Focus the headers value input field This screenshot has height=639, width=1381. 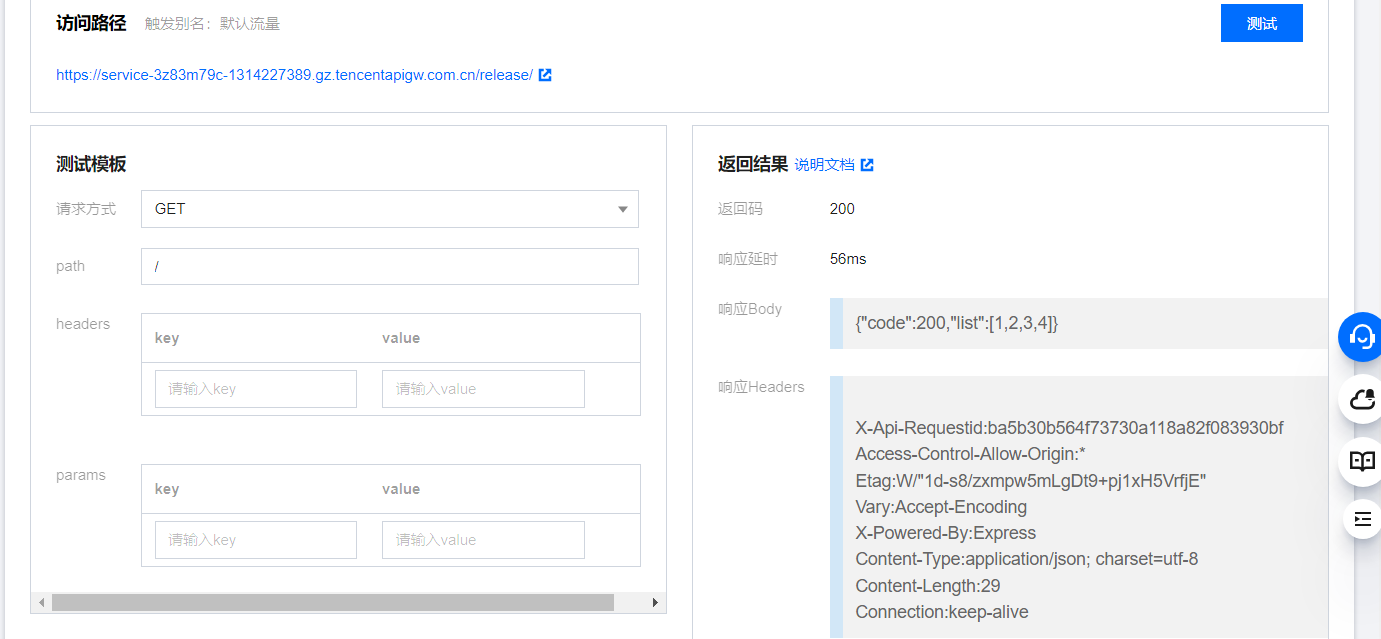pos(483,389)
